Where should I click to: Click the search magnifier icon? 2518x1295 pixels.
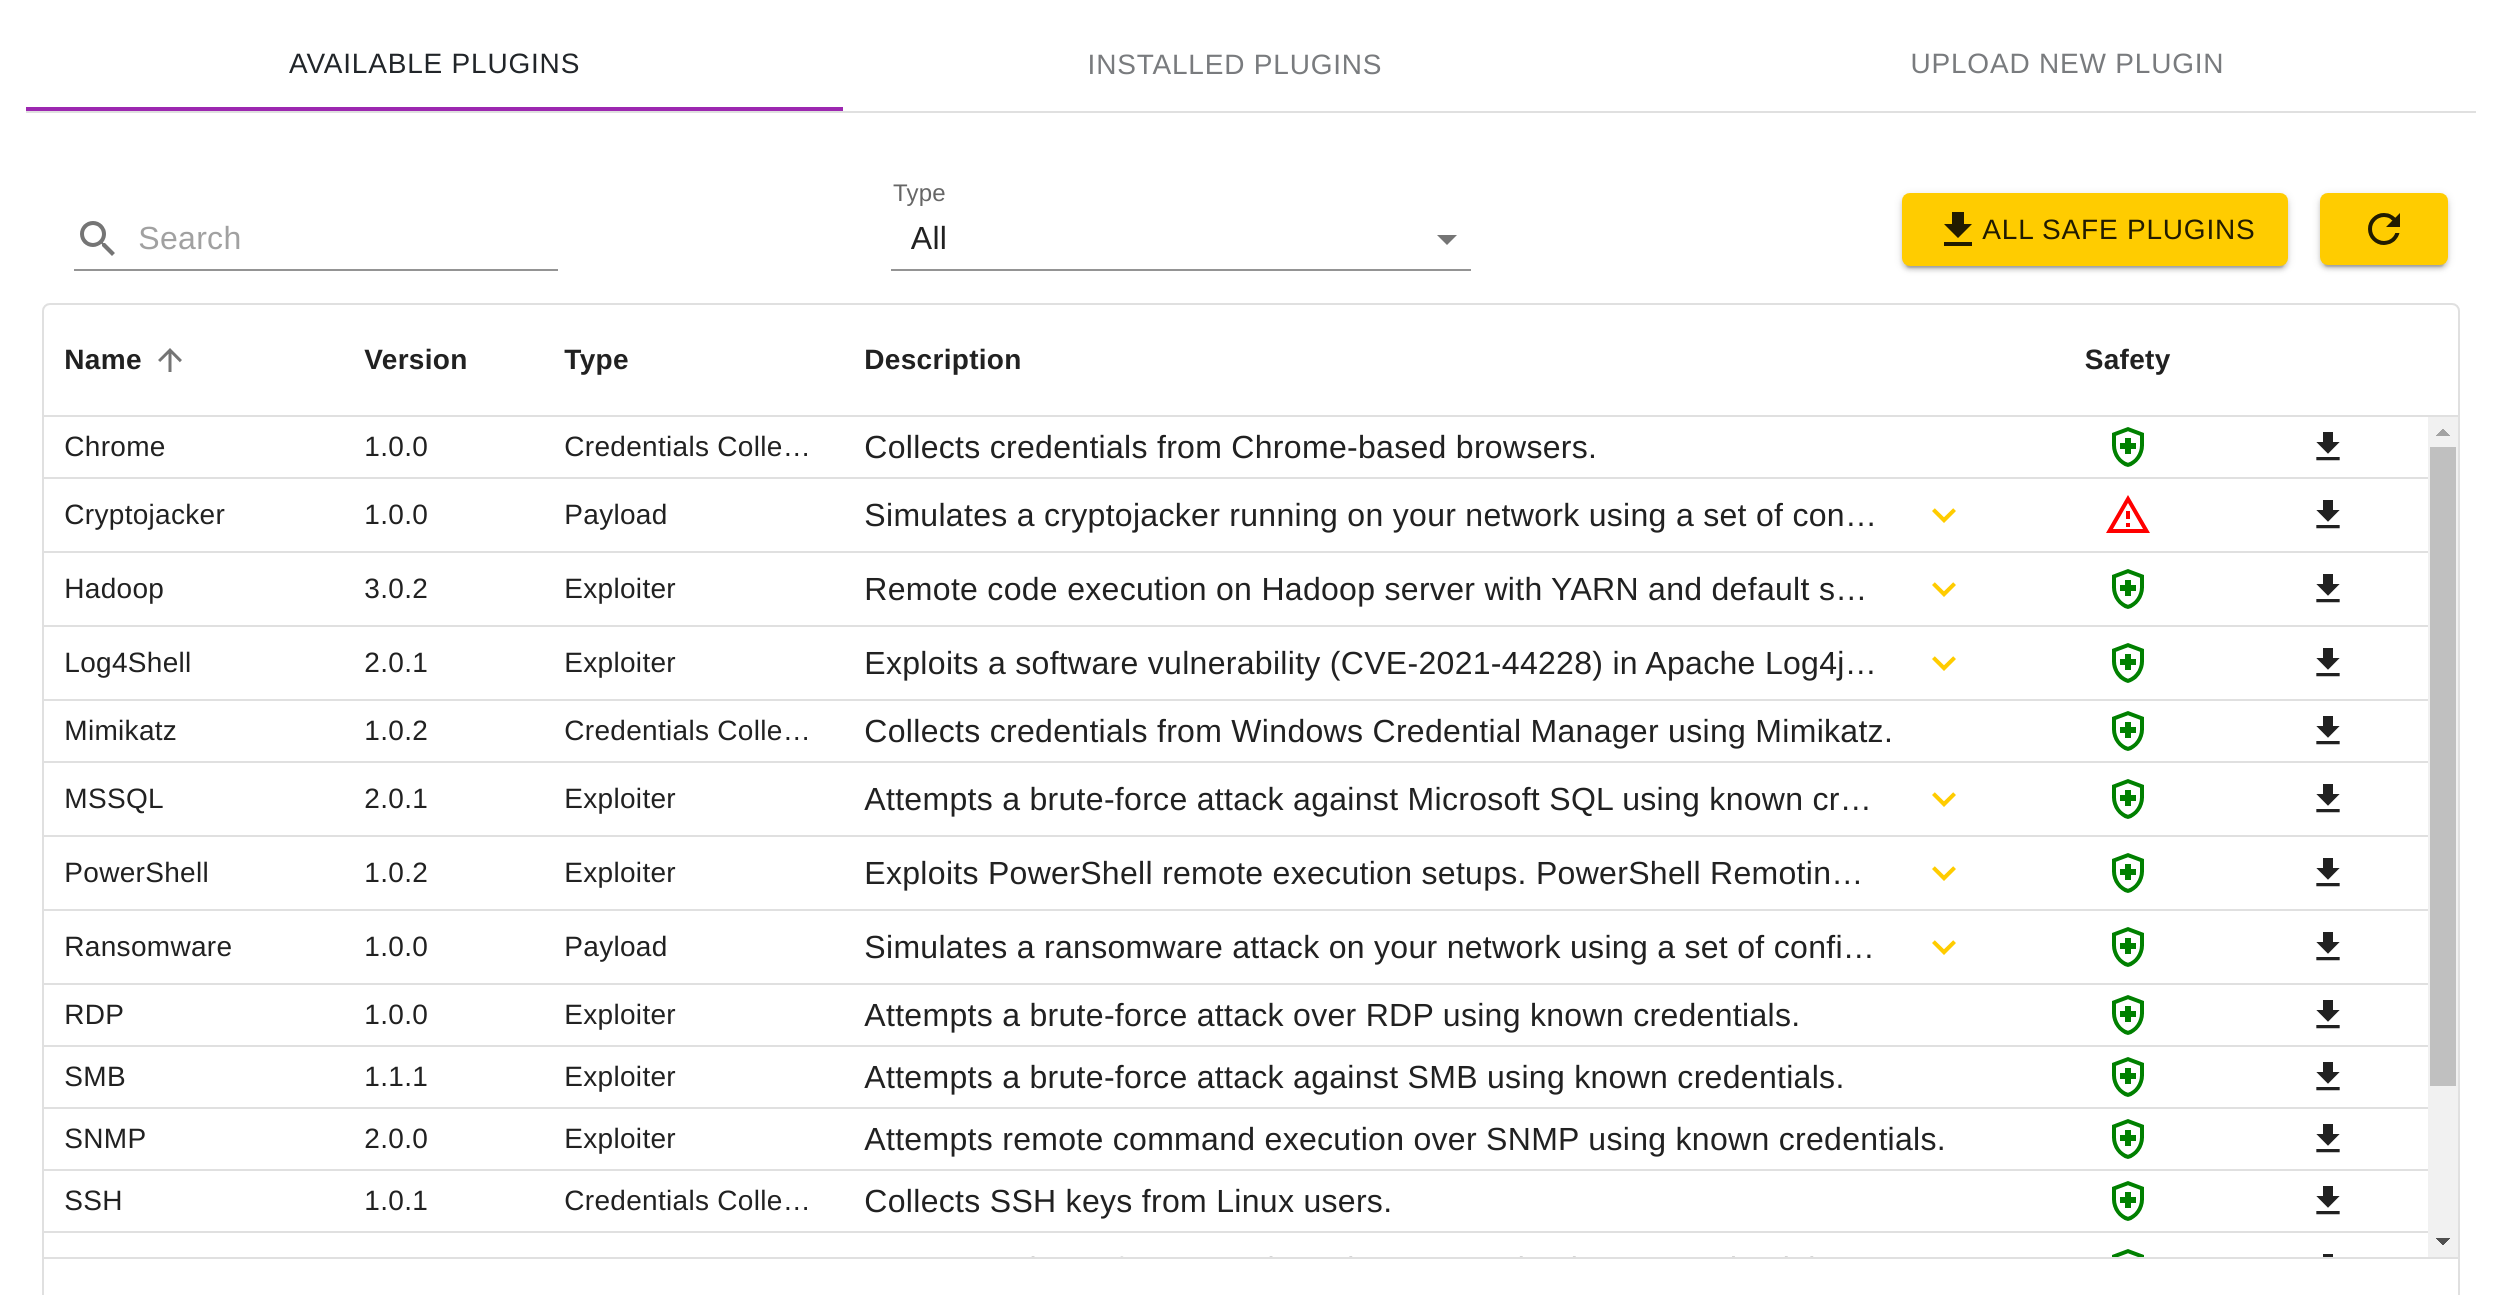[x=97, y=237]
